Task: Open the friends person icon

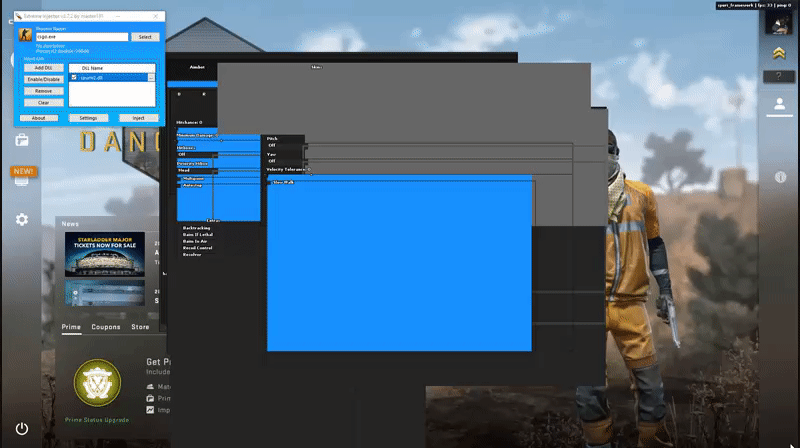Action: (x=779, y=104)
